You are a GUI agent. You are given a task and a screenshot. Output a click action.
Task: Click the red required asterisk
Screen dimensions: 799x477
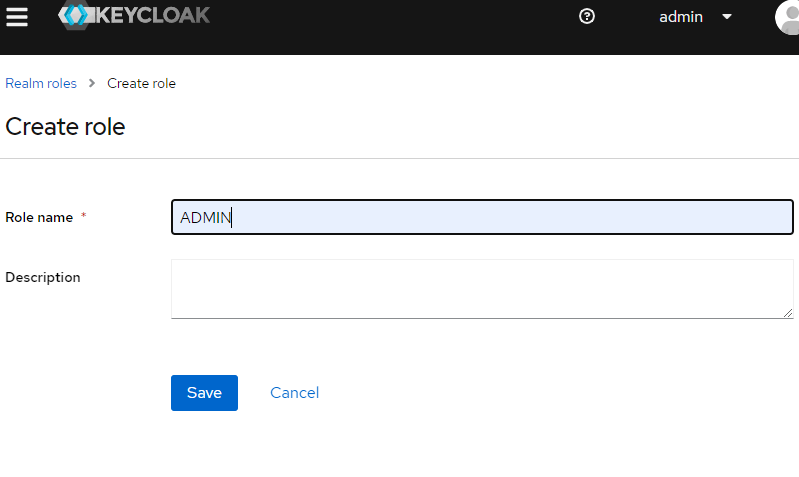tap(84, 216)
